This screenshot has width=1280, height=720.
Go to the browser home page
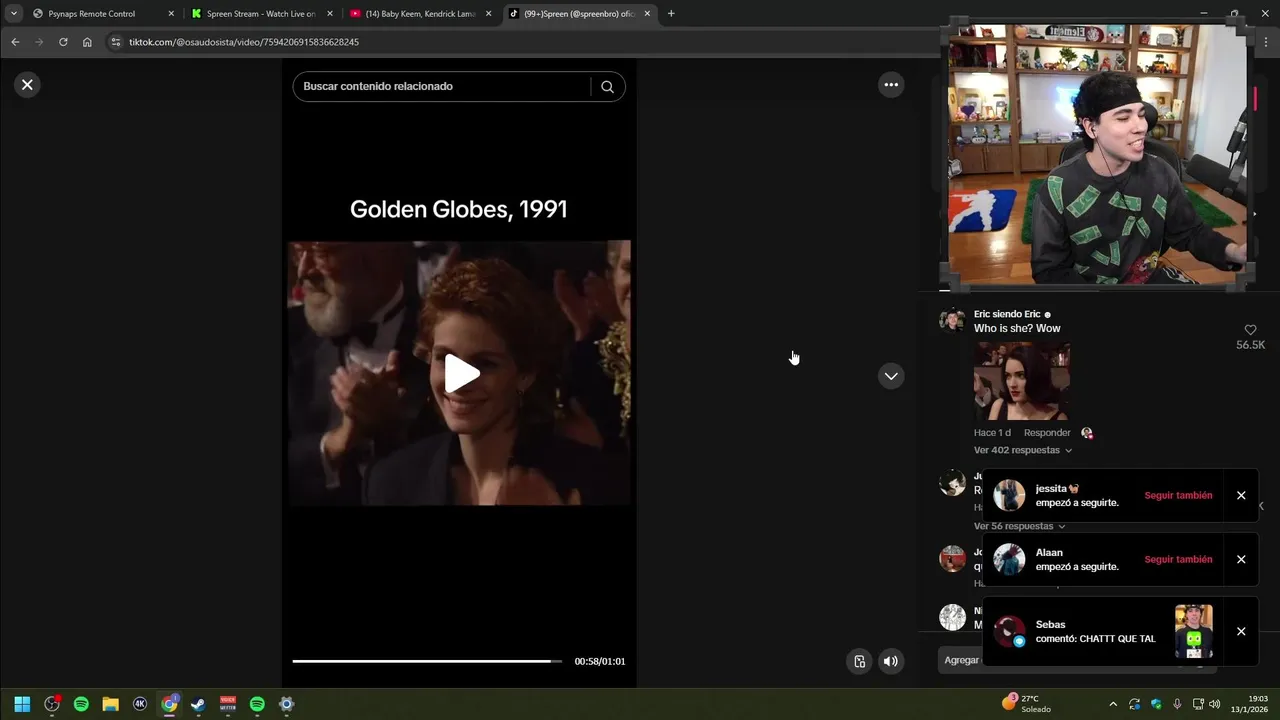pyautogui.click(x=87, y=42)
